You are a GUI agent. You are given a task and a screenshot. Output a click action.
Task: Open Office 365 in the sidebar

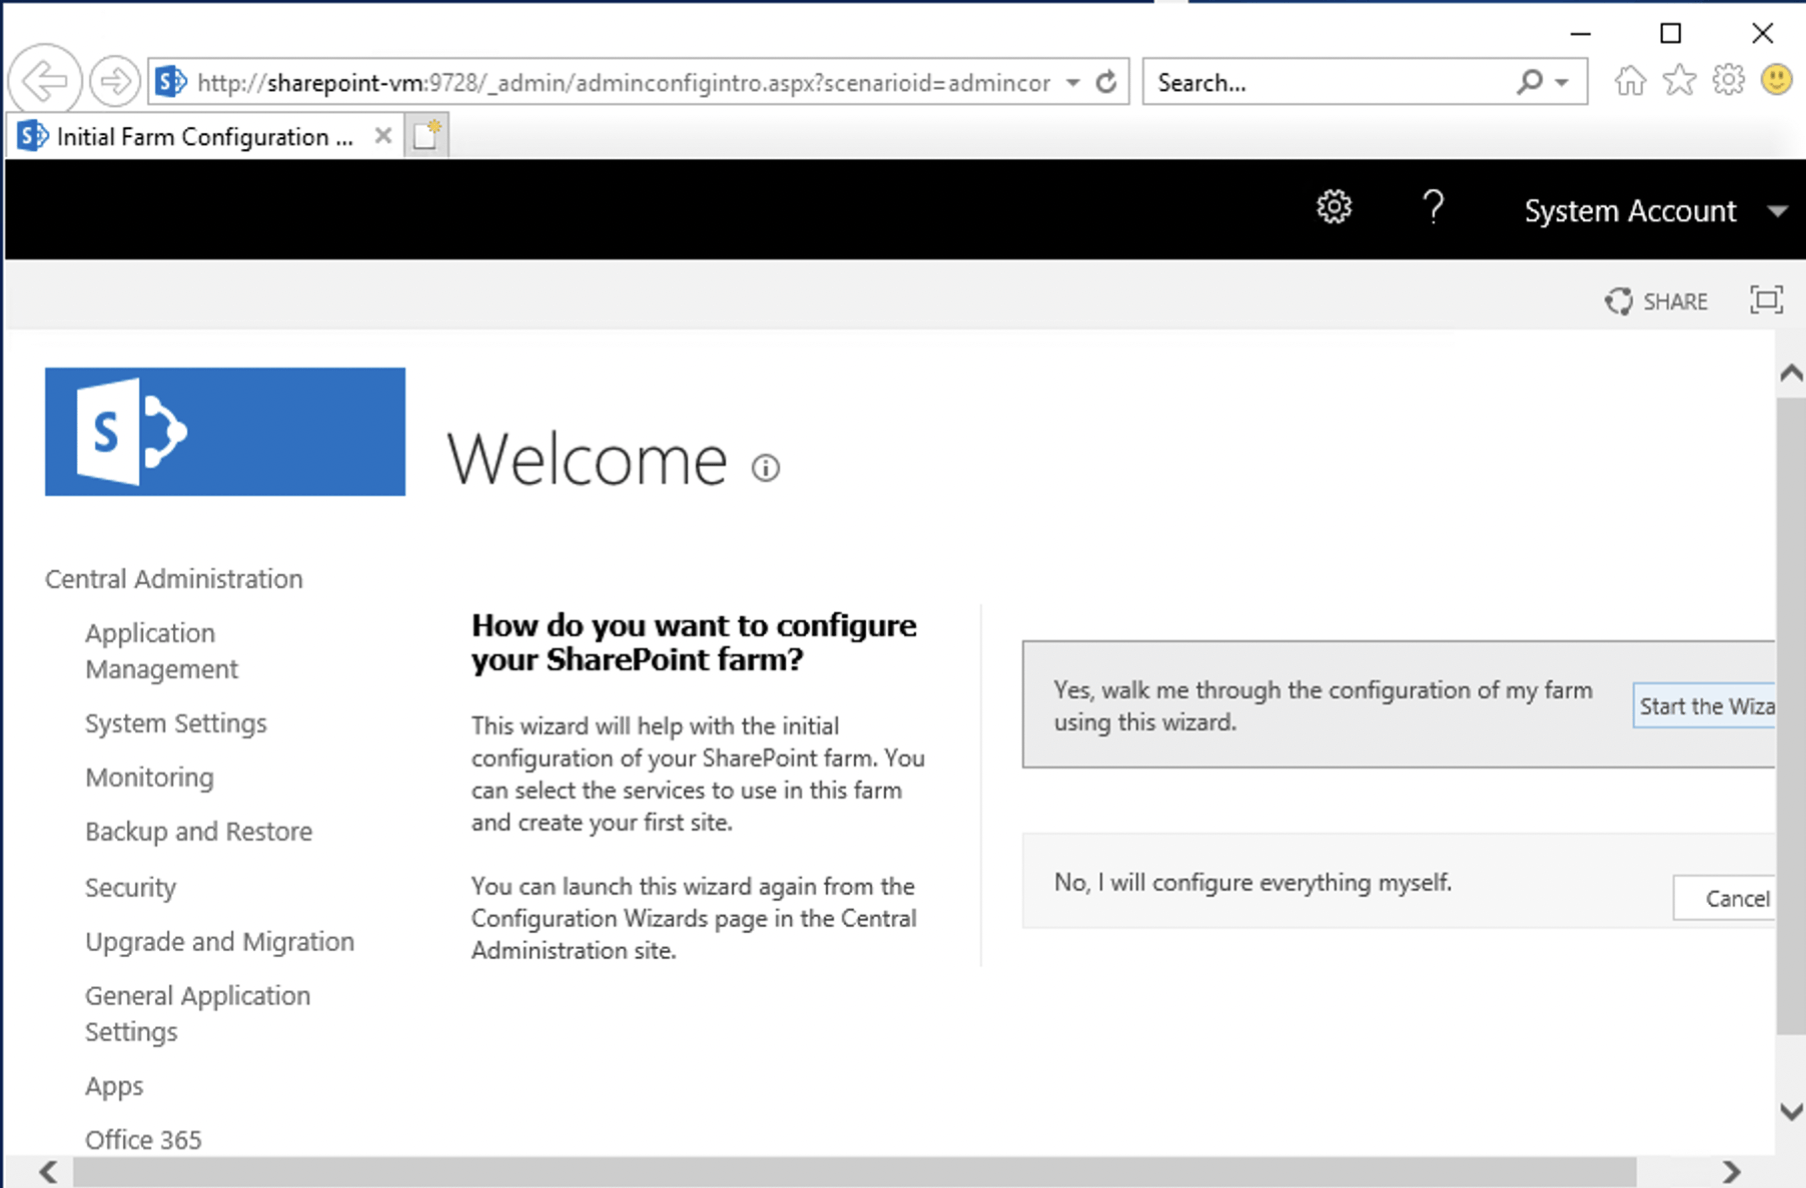(143, 1140)
